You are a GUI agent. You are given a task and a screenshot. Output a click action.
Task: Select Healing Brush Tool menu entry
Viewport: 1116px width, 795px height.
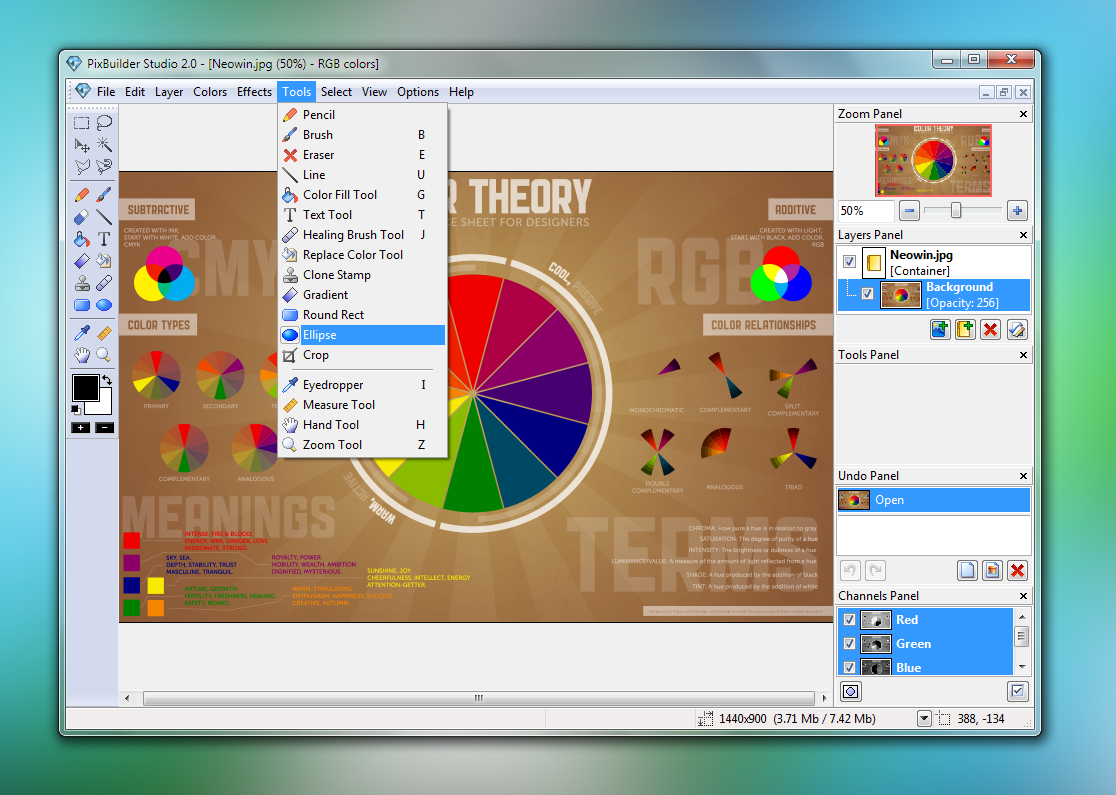tap(353, 235)
